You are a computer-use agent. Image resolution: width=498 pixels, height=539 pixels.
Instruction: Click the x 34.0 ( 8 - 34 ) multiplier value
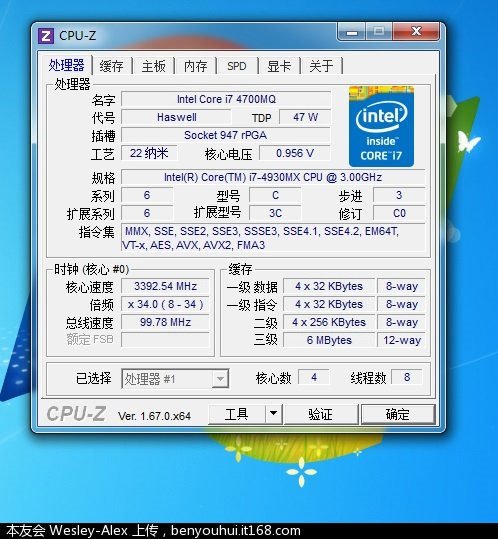click(165, 304)
